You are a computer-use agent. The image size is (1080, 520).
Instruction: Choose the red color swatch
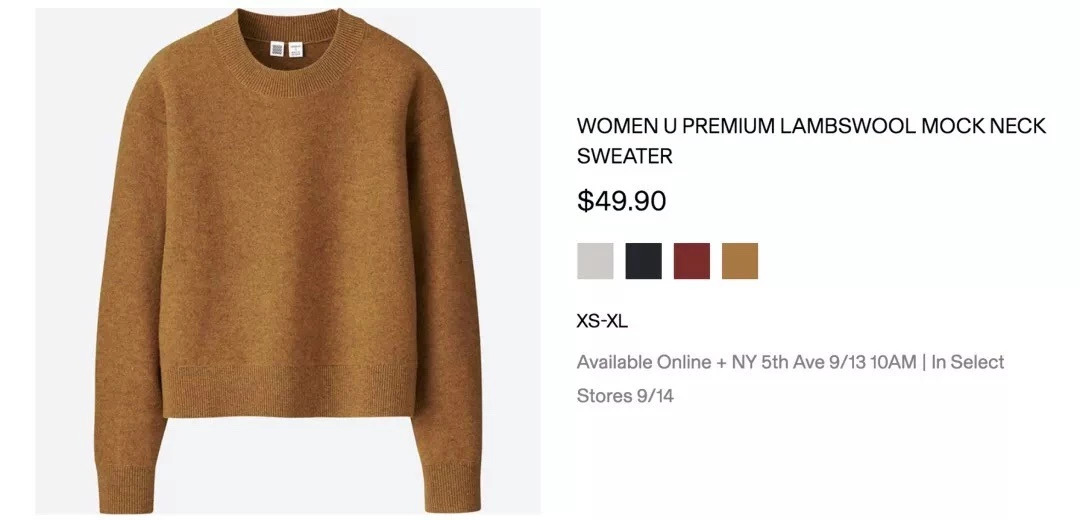click(x=692, y=261)
